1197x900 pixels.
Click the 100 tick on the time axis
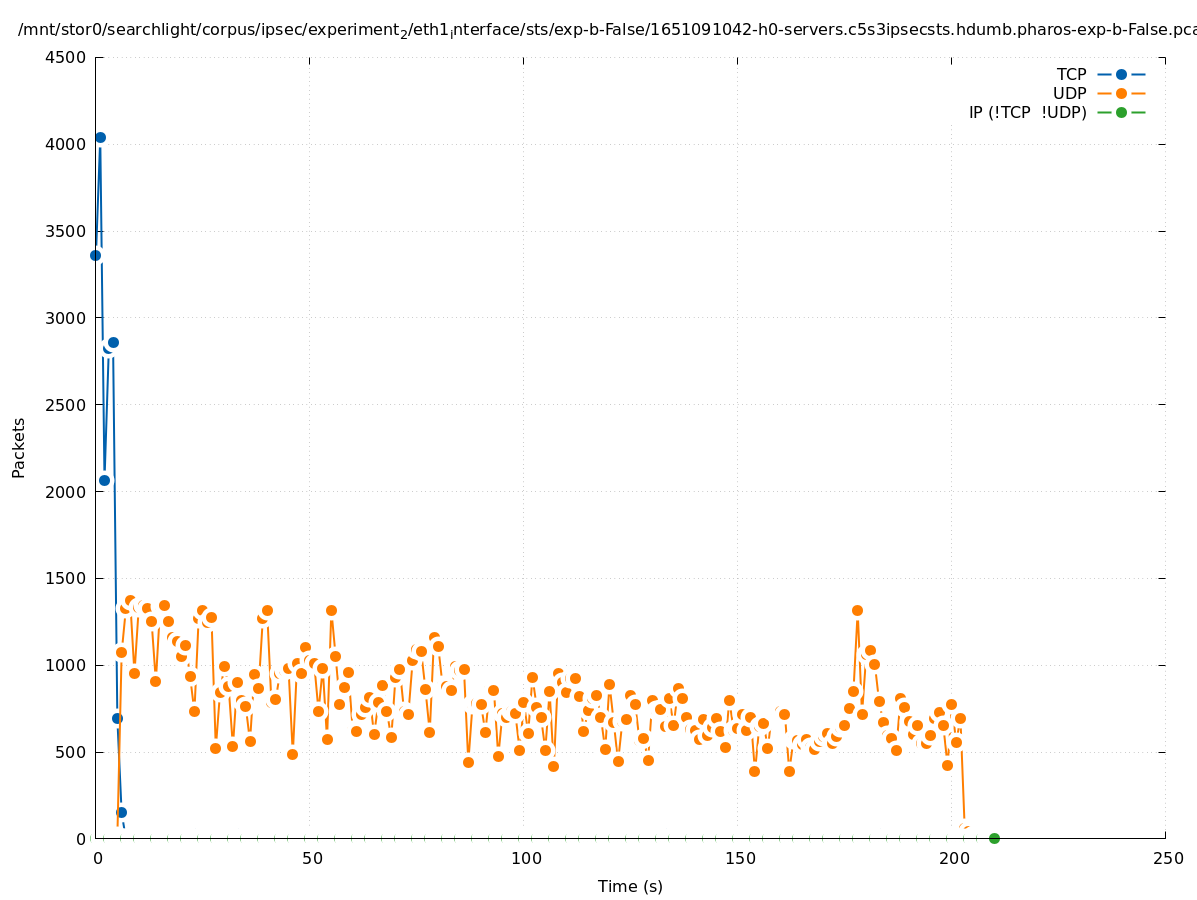(x=525, y=858)
